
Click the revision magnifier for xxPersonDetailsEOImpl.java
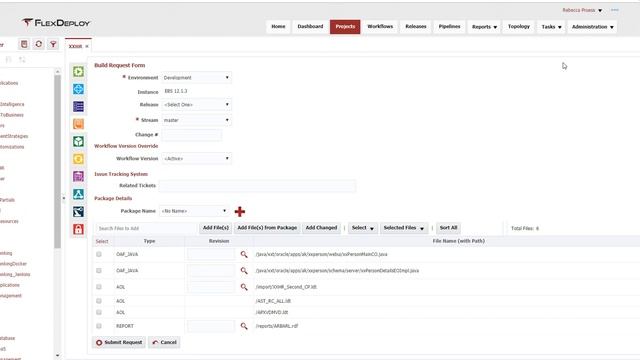[x=244, y=271]
